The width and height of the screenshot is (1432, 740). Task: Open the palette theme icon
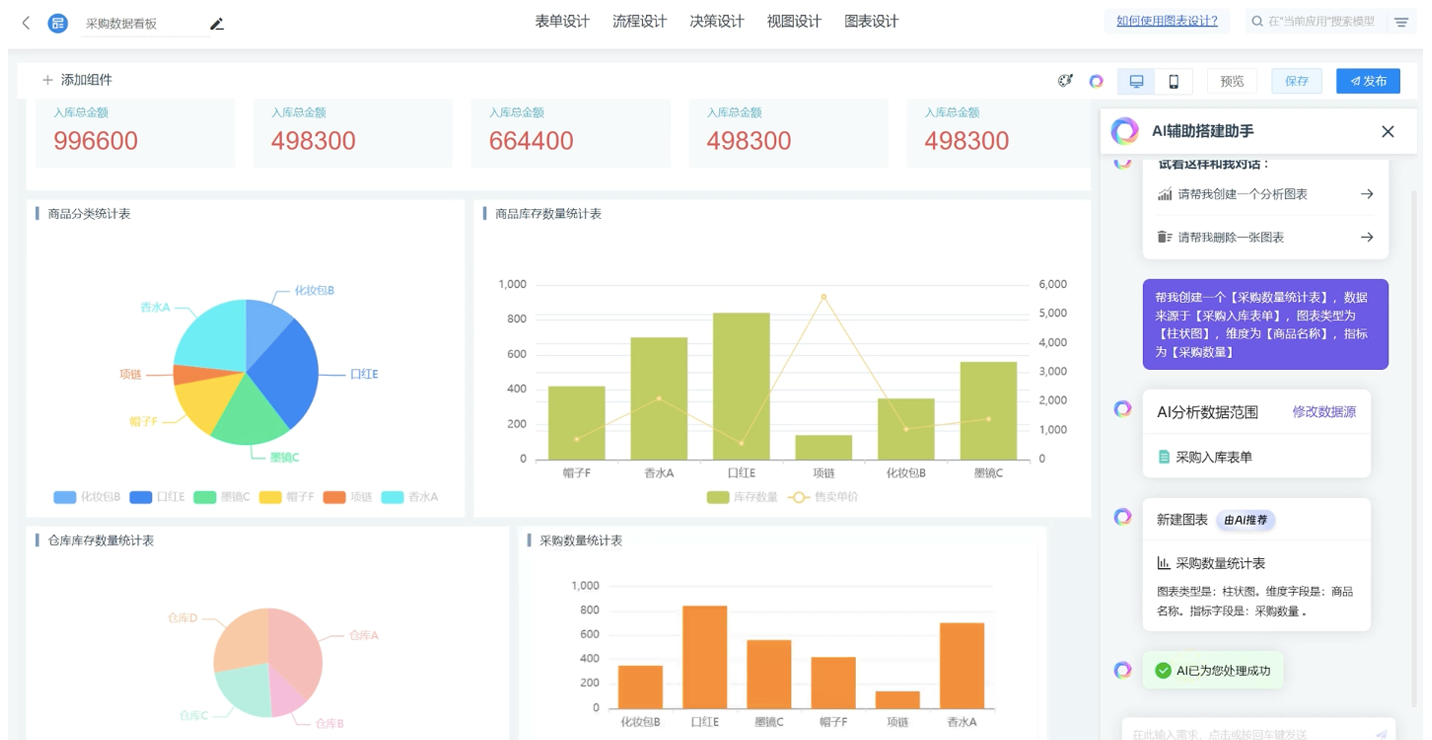[x=1065, y=81]
